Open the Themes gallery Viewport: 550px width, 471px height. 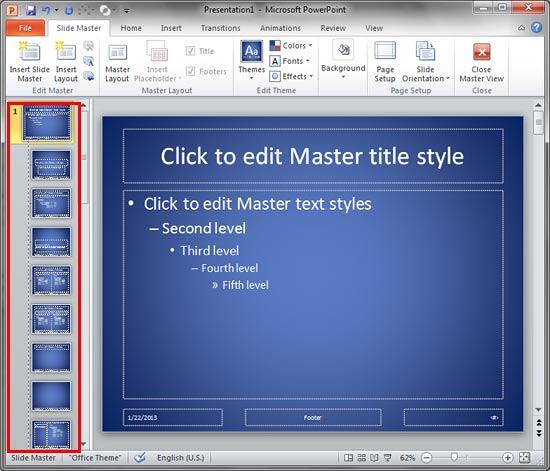251,60
